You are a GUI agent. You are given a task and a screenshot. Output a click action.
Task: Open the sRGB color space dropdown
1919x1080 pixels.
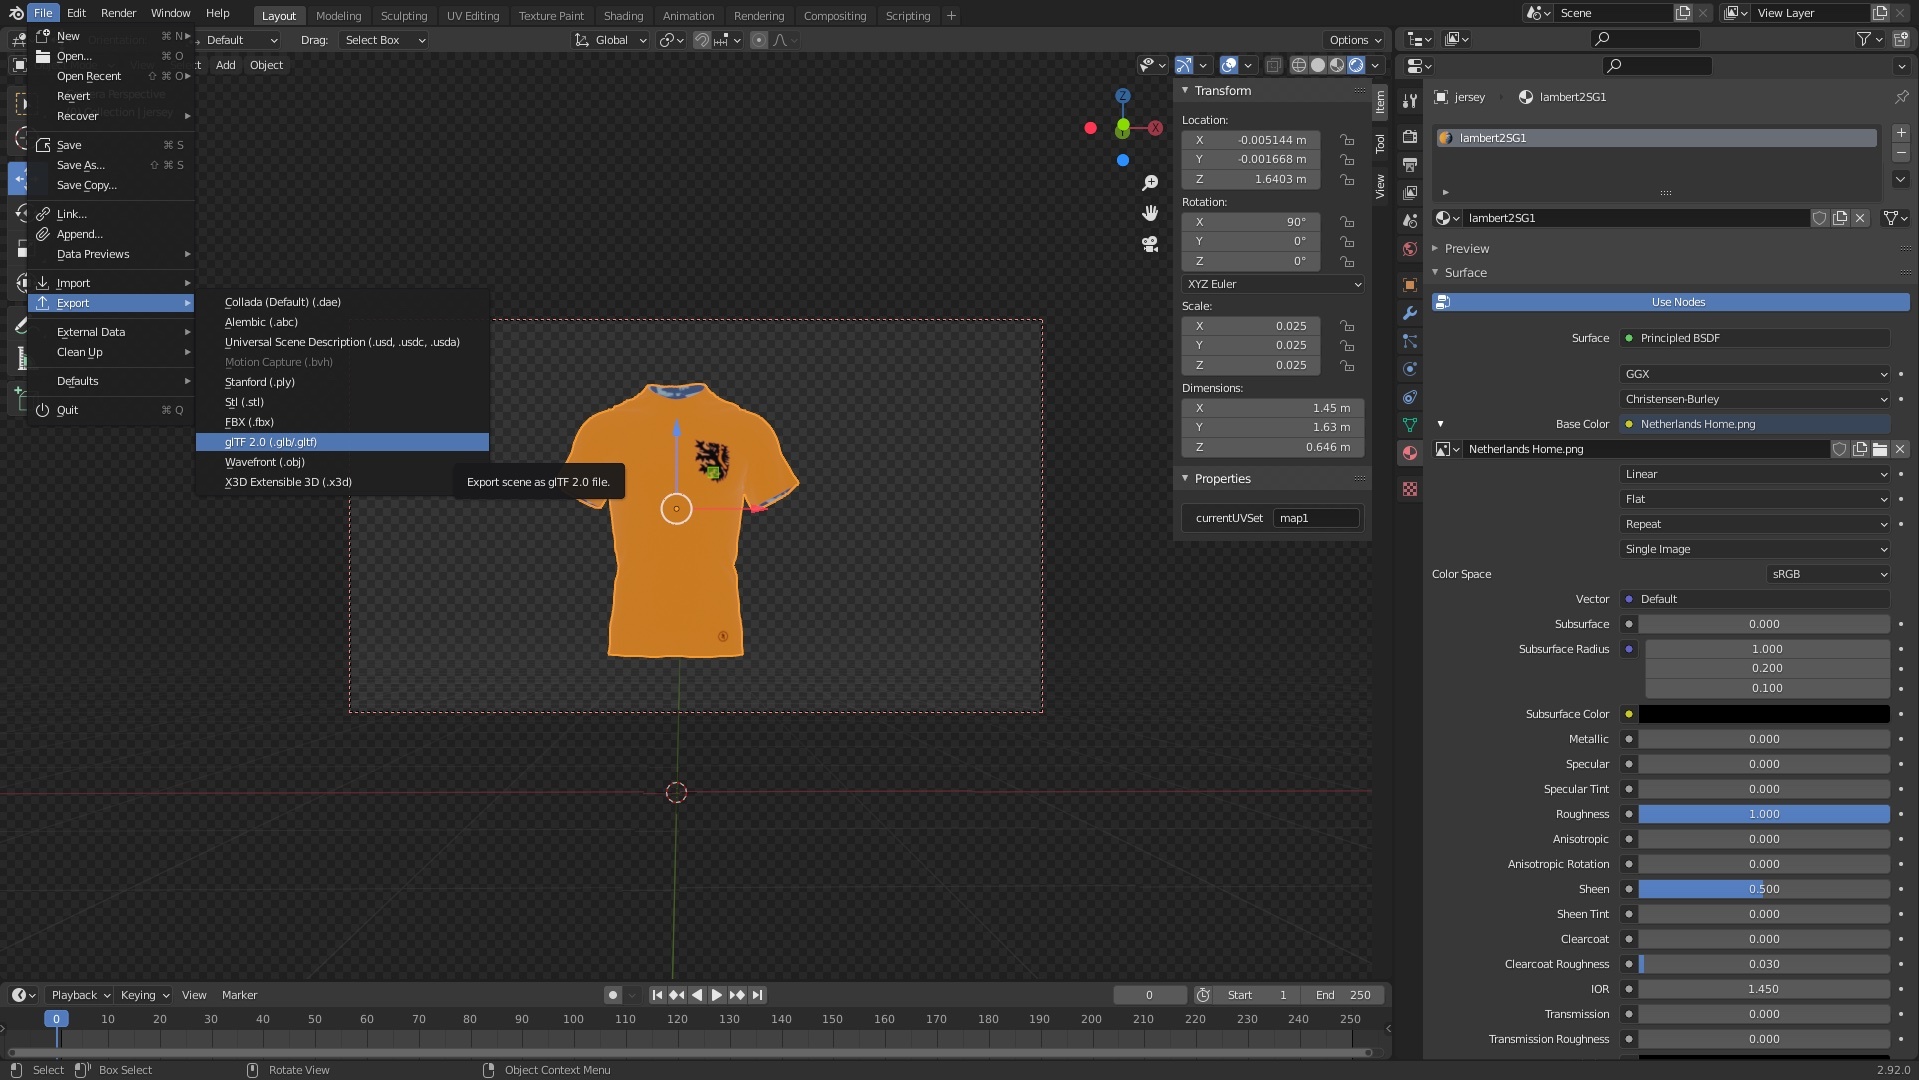click(x=1827, y=574)
